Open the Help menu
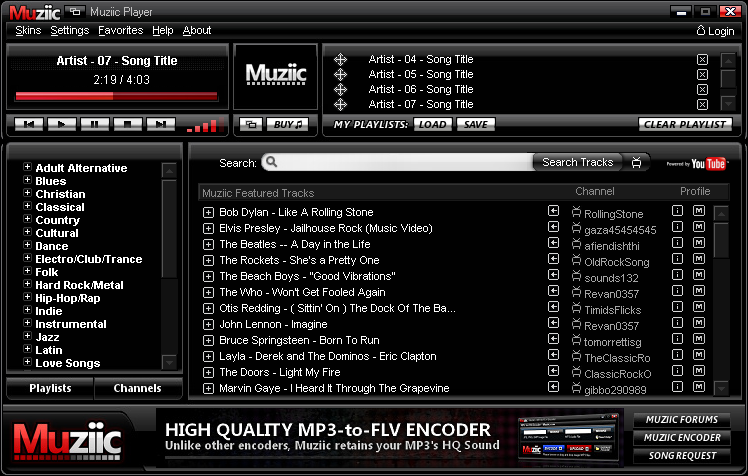This screenshot has width=748, height=476. (x=163, y=31)
